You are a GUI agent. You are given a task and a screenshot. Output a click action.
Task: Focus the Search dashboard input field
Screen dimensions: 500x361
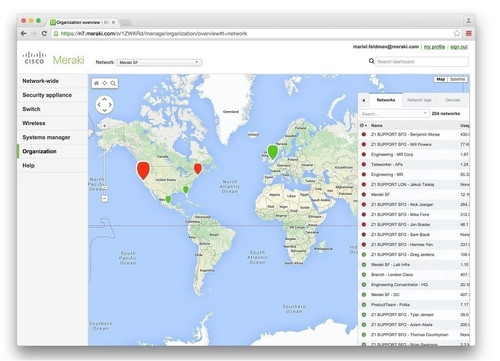[422, 62]
